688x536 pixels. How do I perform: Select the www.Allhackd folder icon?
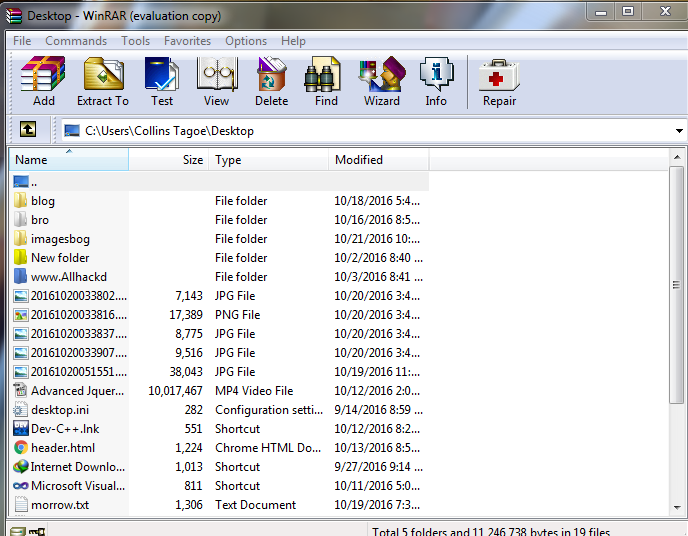pos(20,276)
